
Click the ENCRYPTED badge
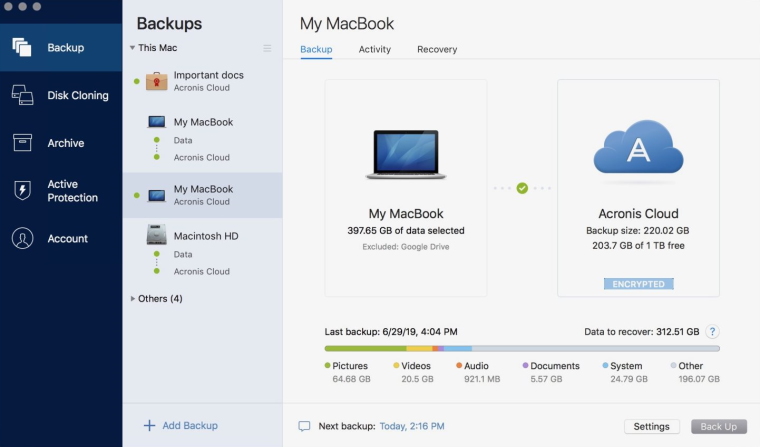(x=638, y=284)
